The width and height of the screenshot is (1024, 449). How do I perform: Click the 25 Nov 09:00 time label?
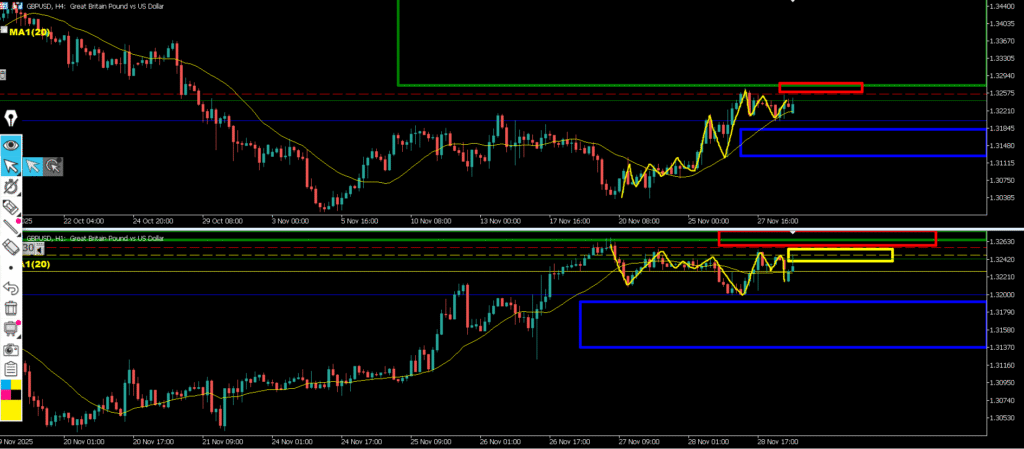pyautogui.click(x=431, y=442)
